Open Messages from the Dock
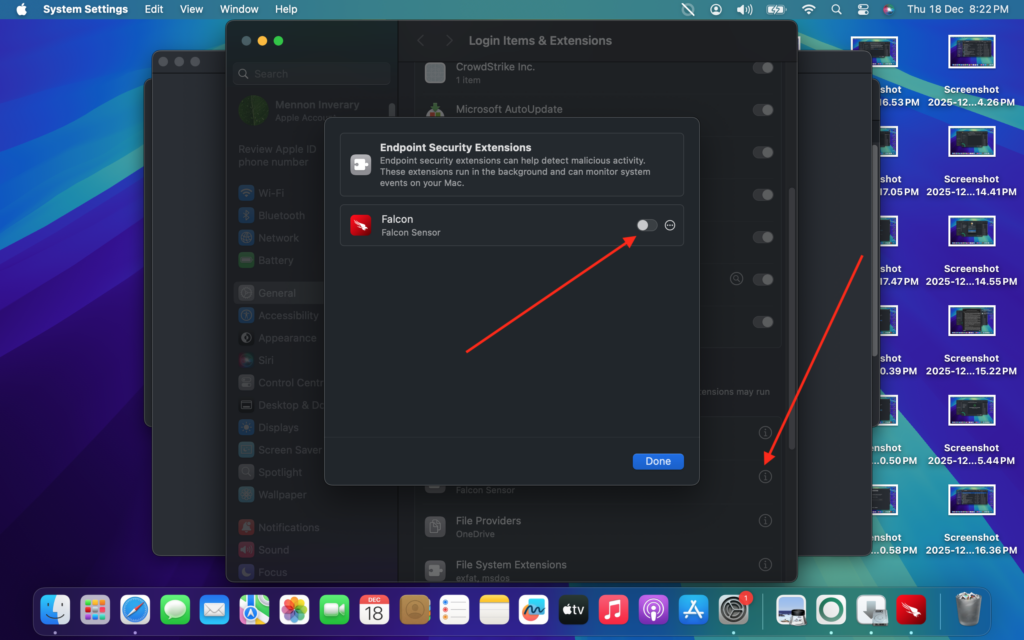1024x640 pixels. pos(175,610)
